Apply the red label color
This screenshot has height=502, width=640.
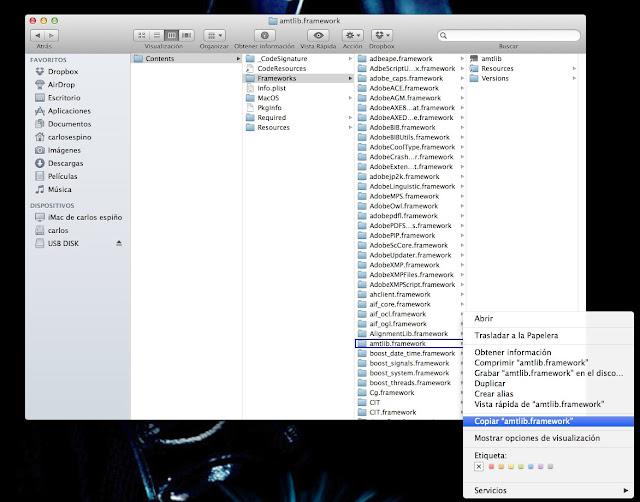point(491,466)
